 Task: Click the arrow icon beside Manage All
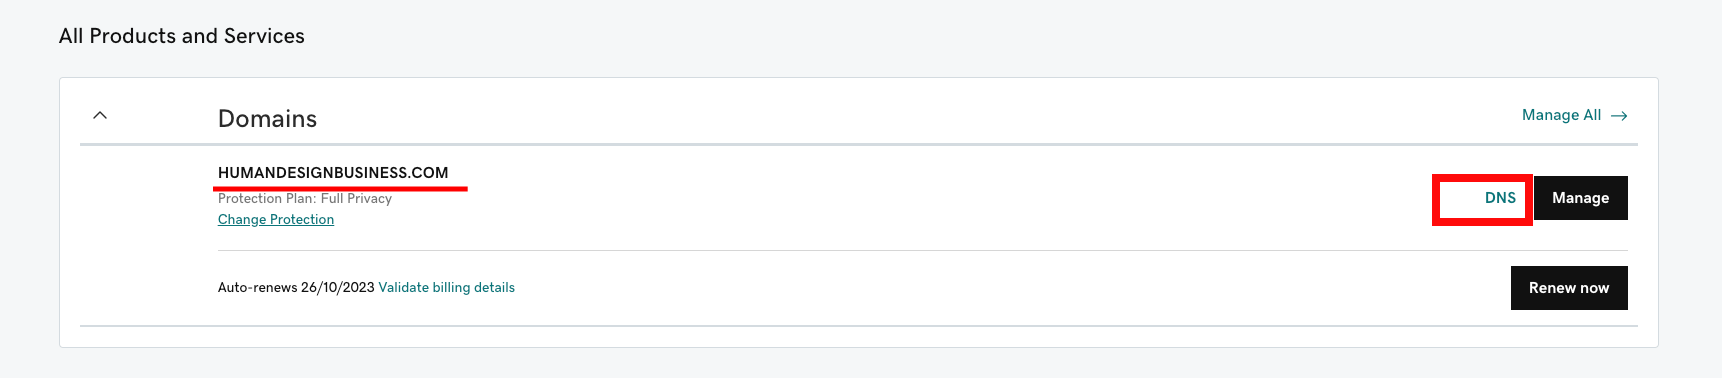(x=1619, y=116)
